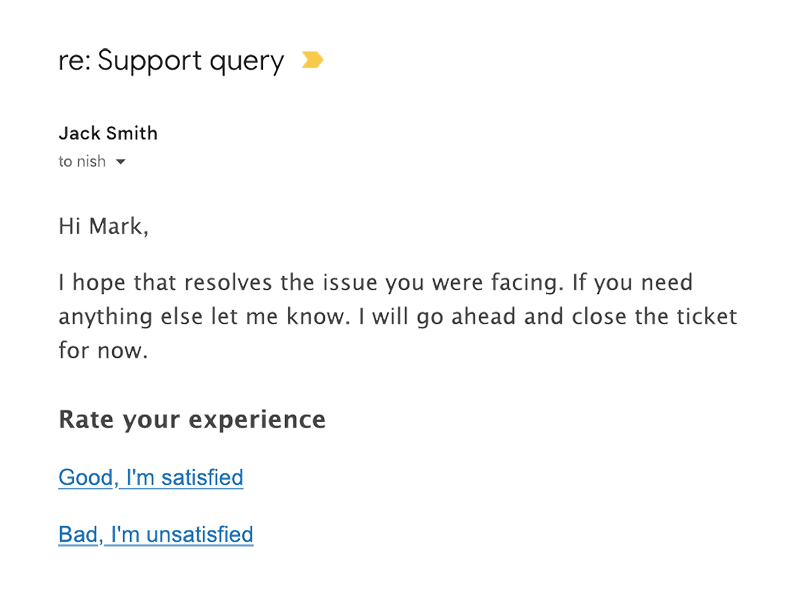Viewport: 800px width, 613px height.
Task: Click the word "Support" in the subject
Action: point(149,61)
